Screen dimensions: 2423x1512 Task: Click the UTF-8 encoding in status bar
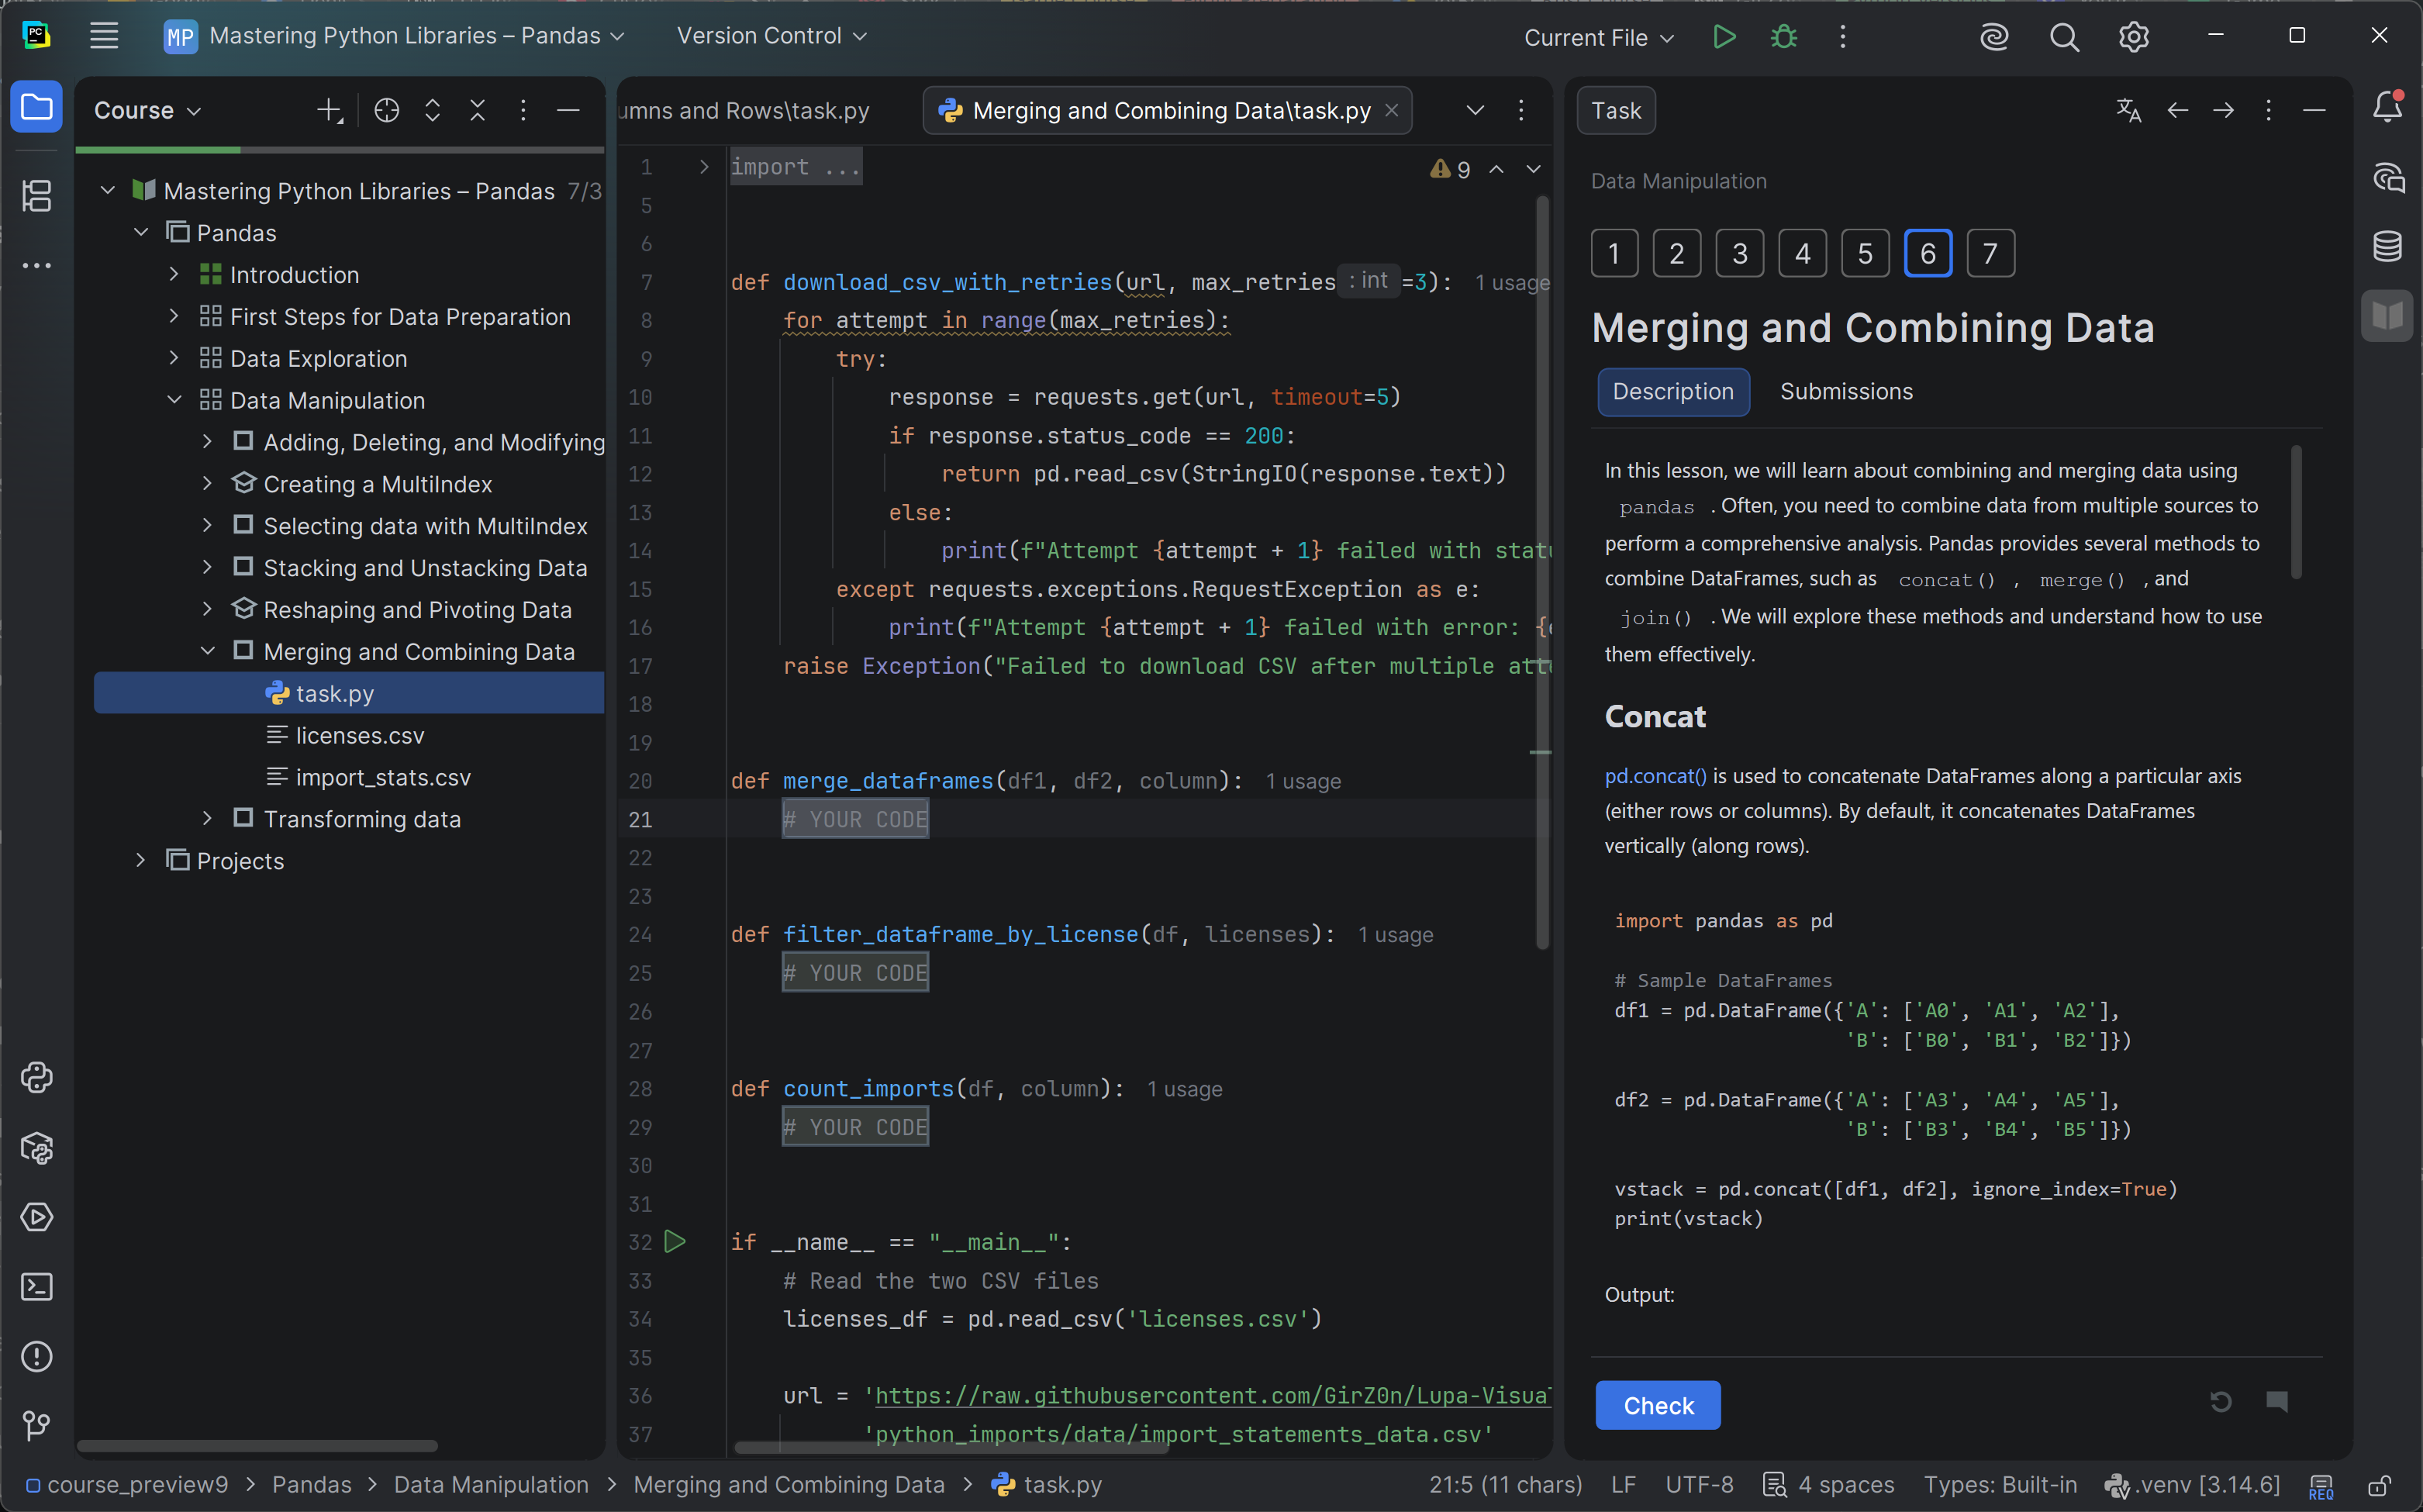[x=1699, y=1485]
